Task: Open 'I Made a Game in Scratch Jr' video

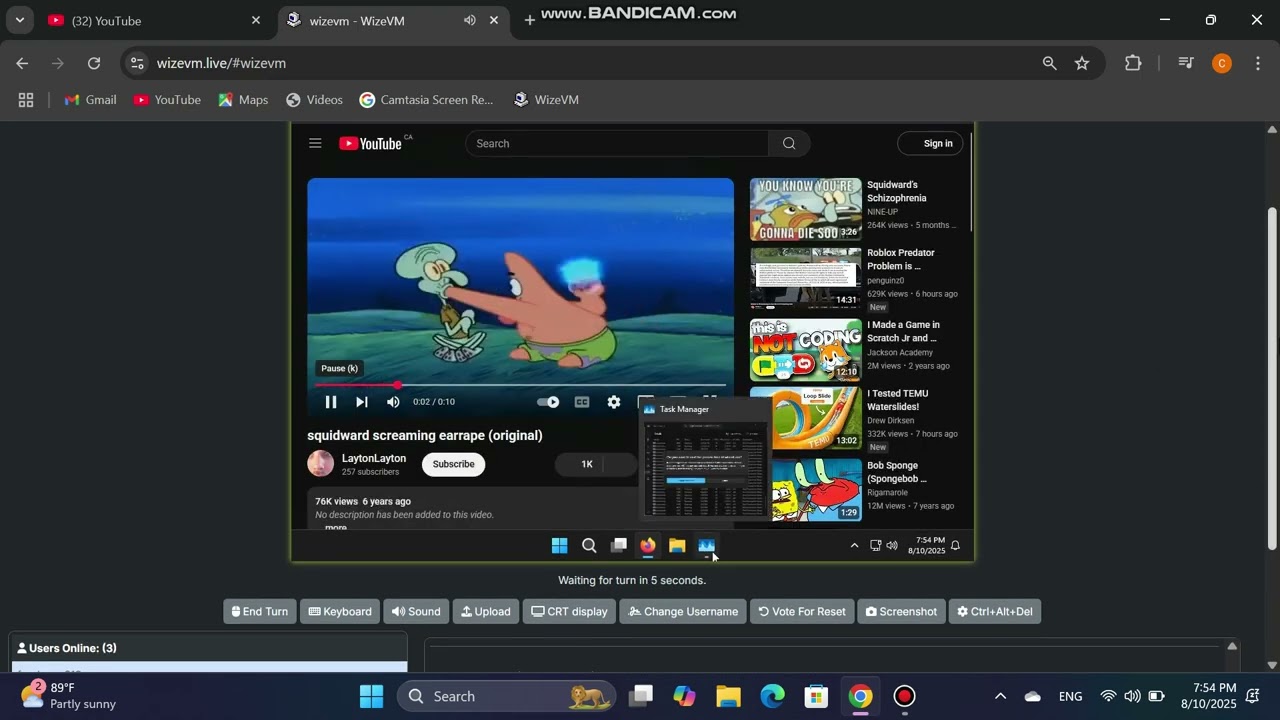Action: [x=806, y=350]
